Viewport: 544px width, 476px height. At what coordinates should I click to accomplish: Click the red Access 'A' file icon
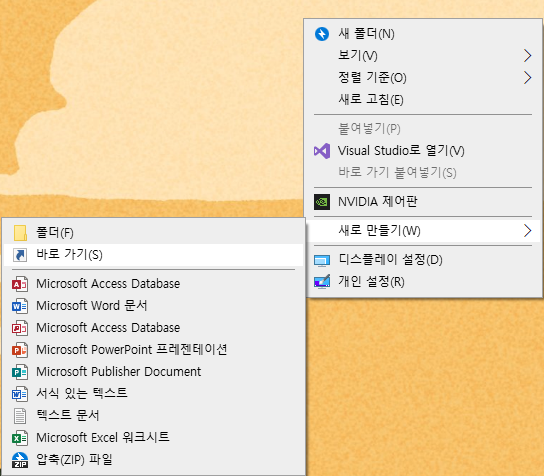coord(20,284)
